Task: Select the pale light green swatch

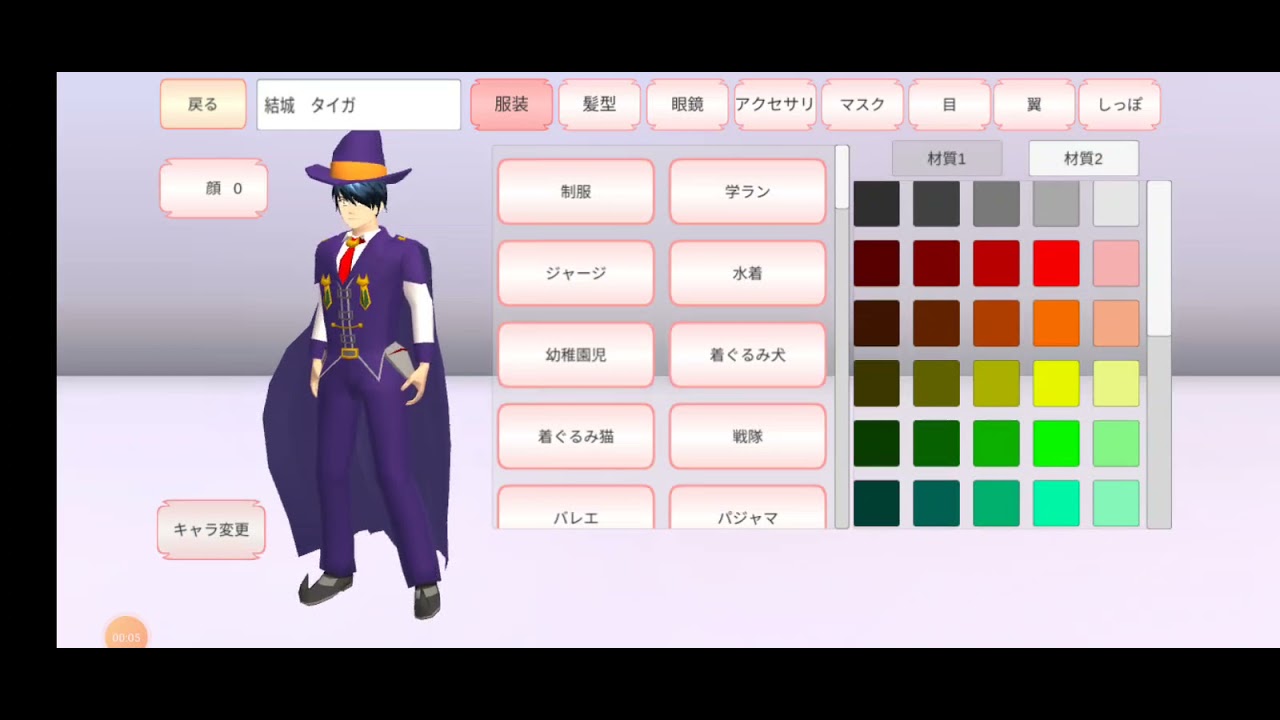Action: point(1116,443)
